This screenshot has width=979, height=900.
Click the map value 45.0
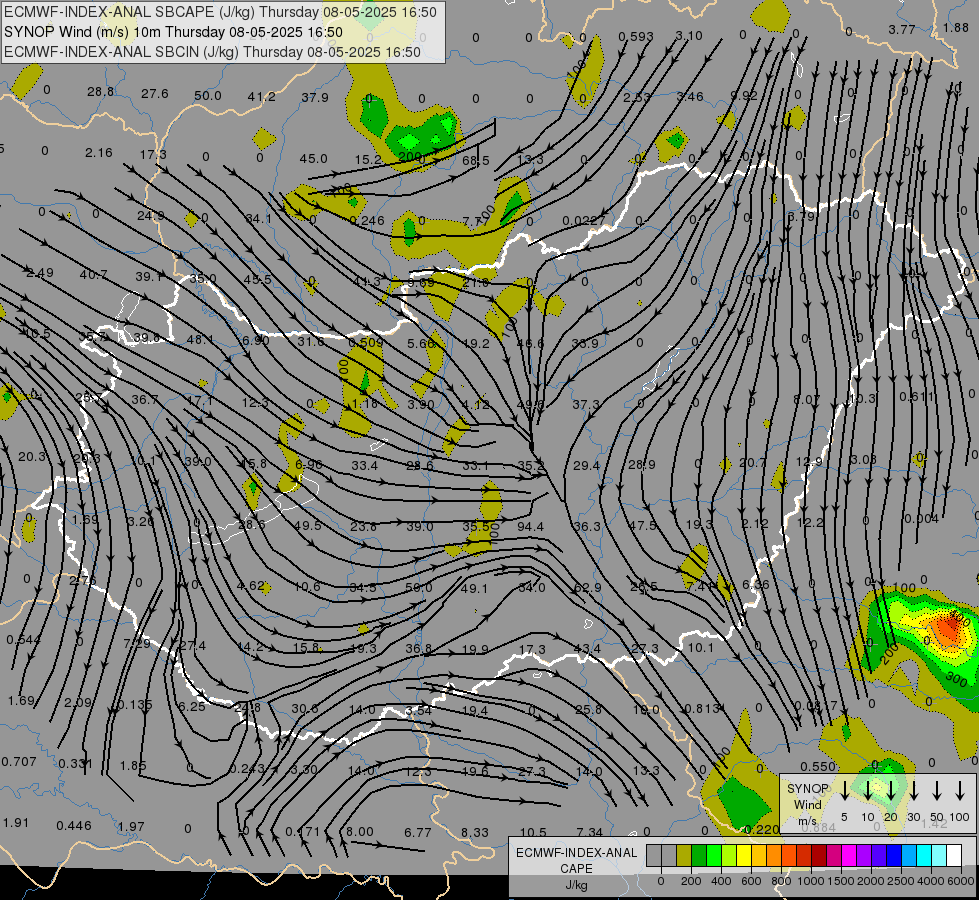click(x=313, y=159)
